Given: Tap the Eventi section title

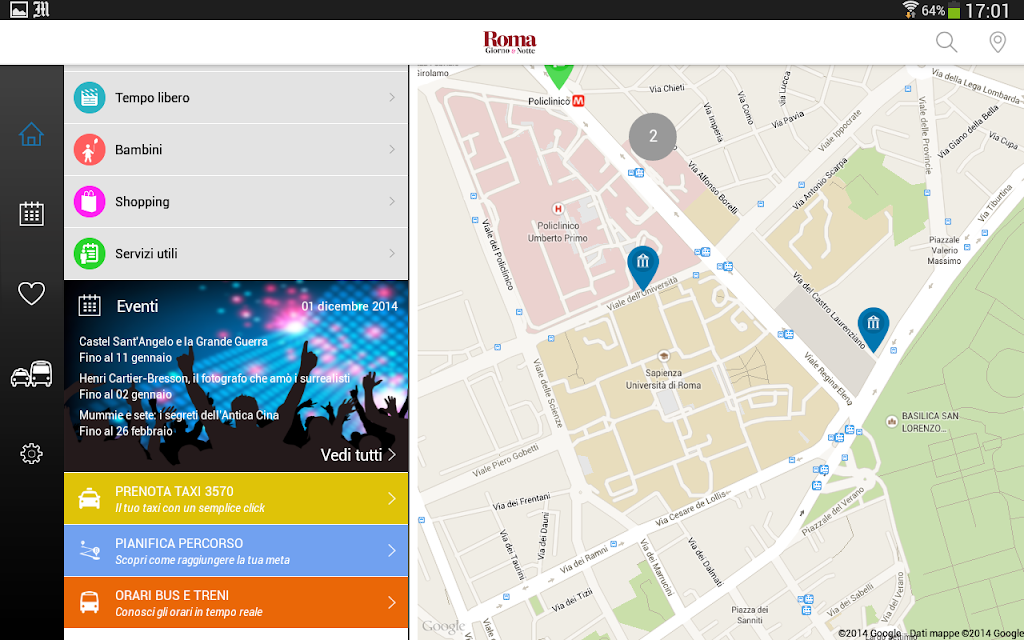Looking at the screenshot, I should pyautogui.click(x=137, y=306).
